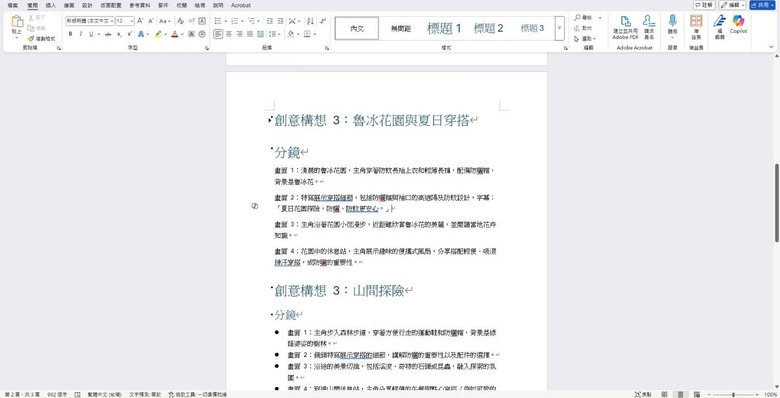Screen dimensions: 780x398
Task: Toggle Align Right paragraph alignment
Action: 239,34
